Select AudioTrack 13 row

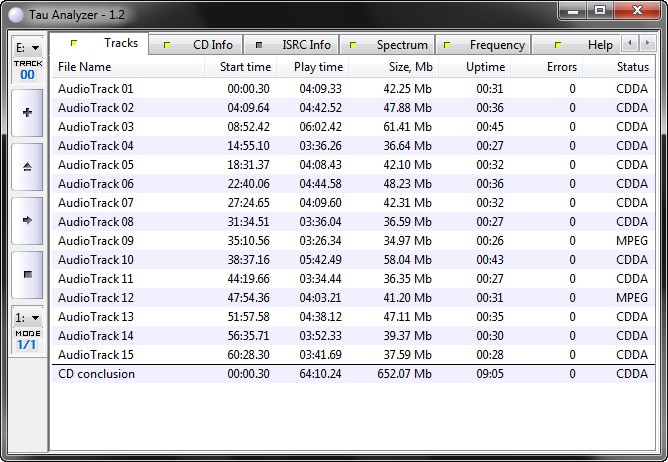point(353,317)
